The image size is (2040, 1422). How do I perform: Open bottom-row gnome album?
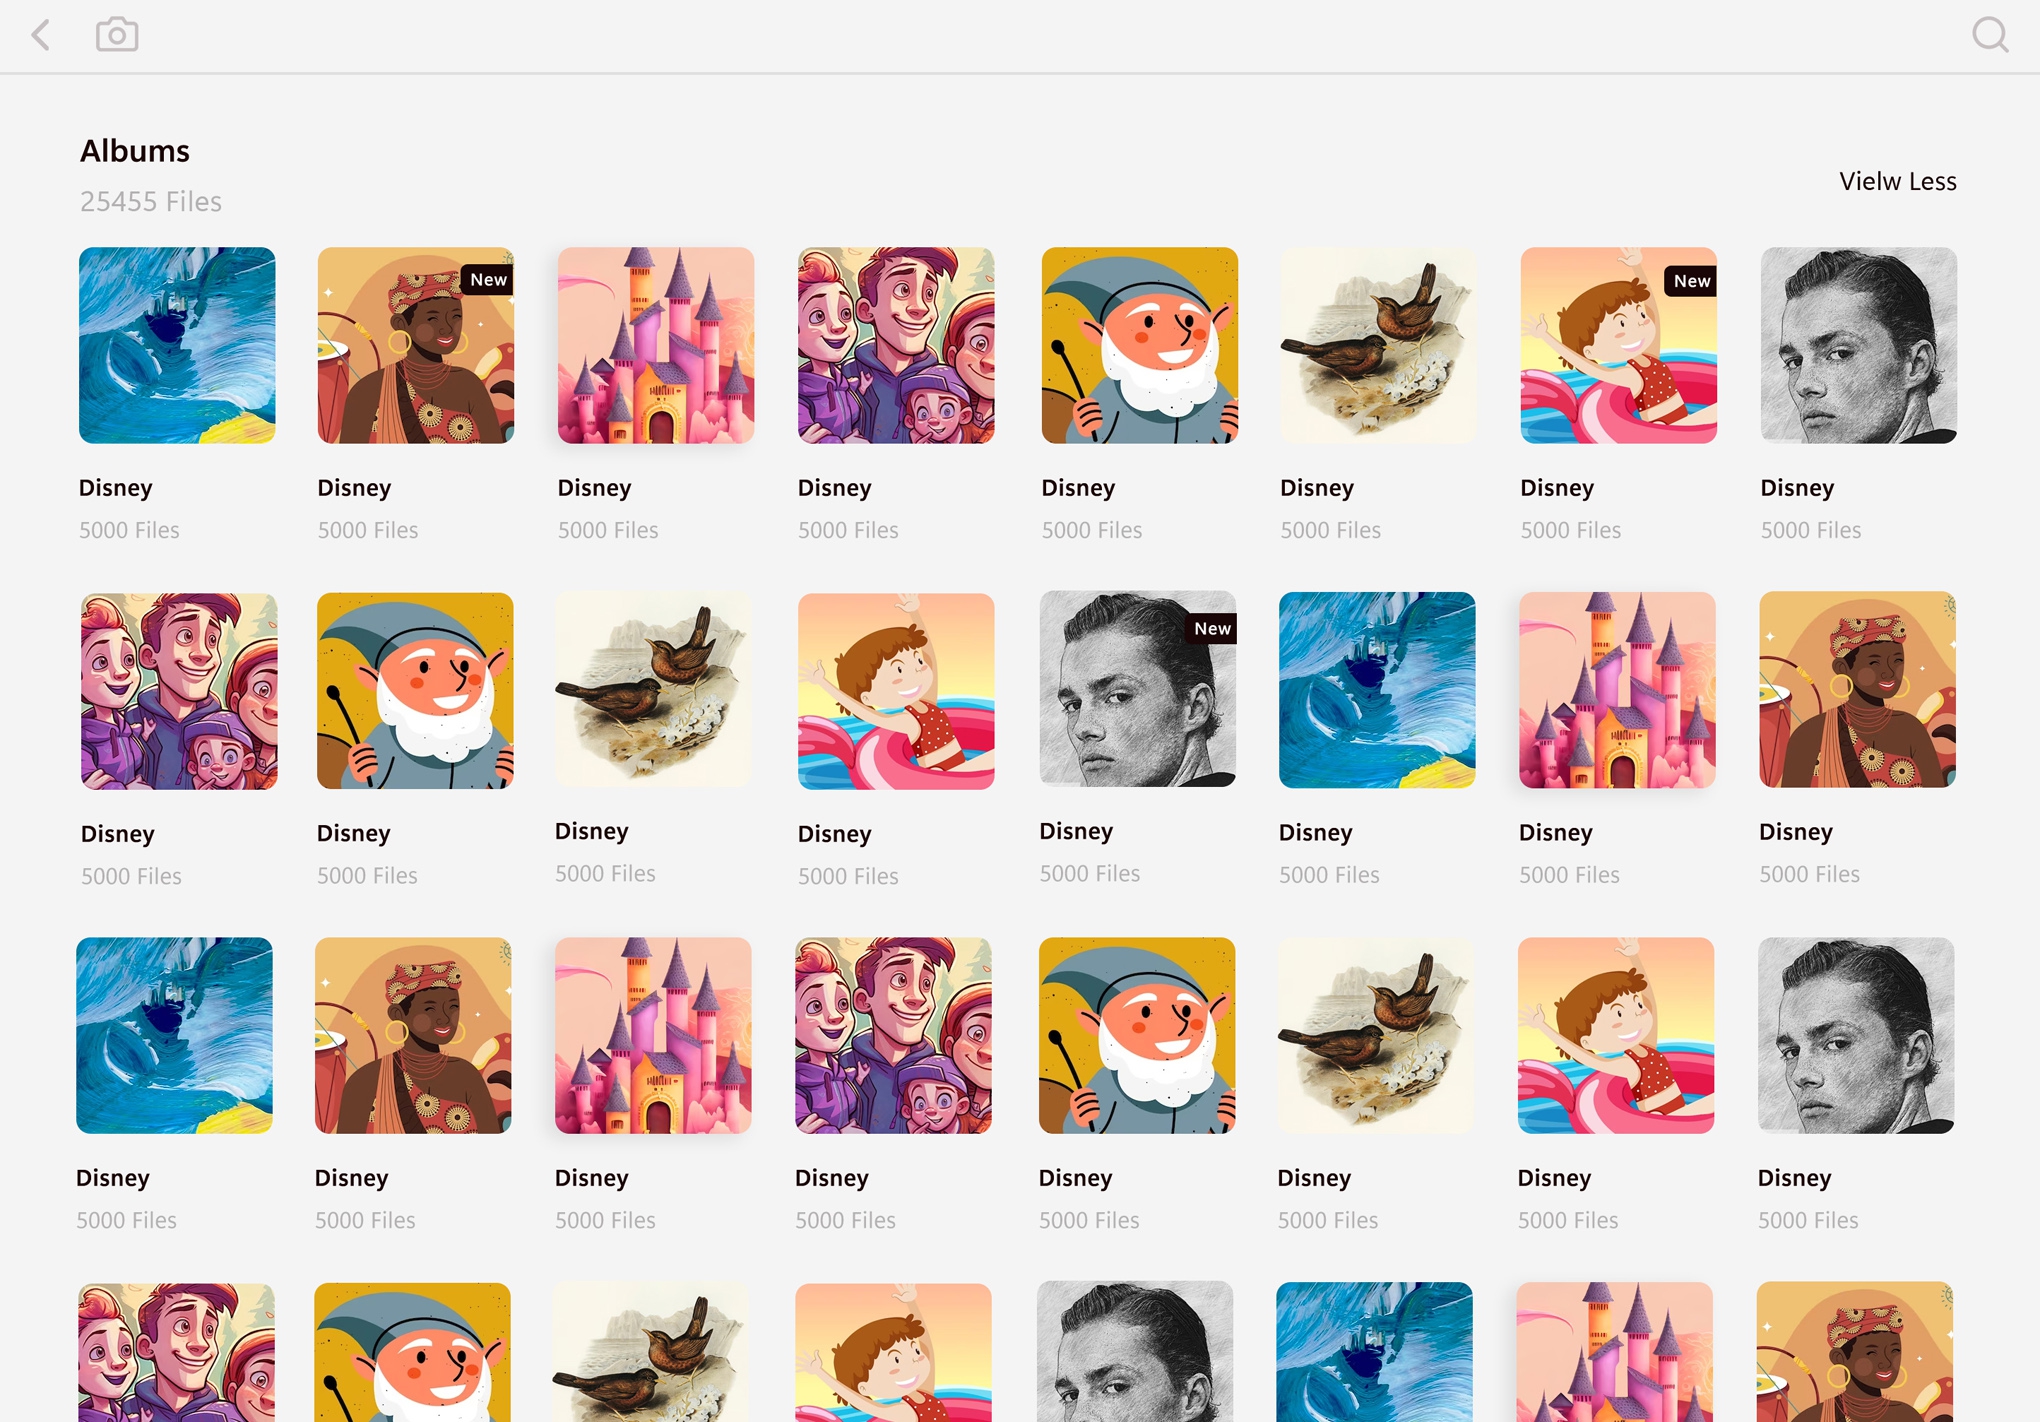pos(412,1352)
